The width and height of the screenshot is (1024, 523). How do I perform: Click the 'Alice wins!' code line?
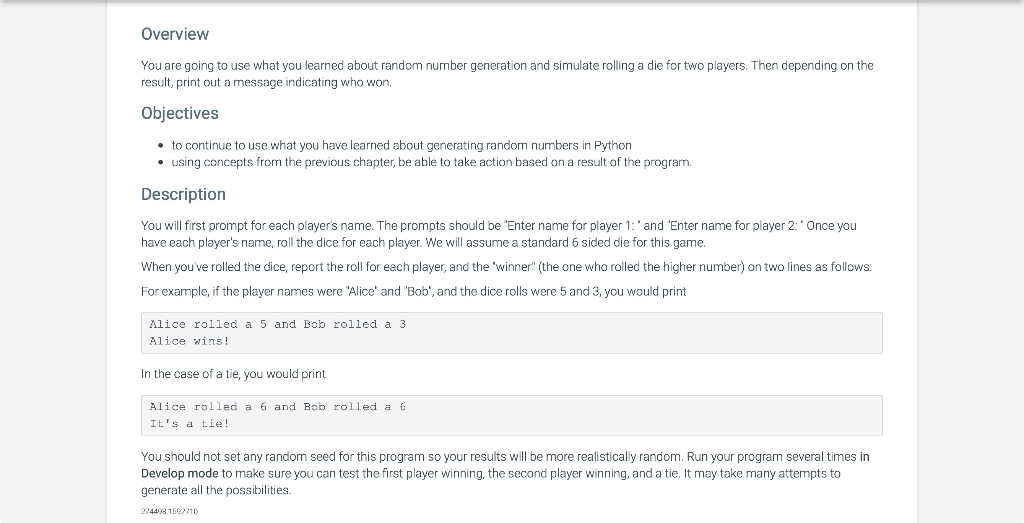(x=189, y=341)
